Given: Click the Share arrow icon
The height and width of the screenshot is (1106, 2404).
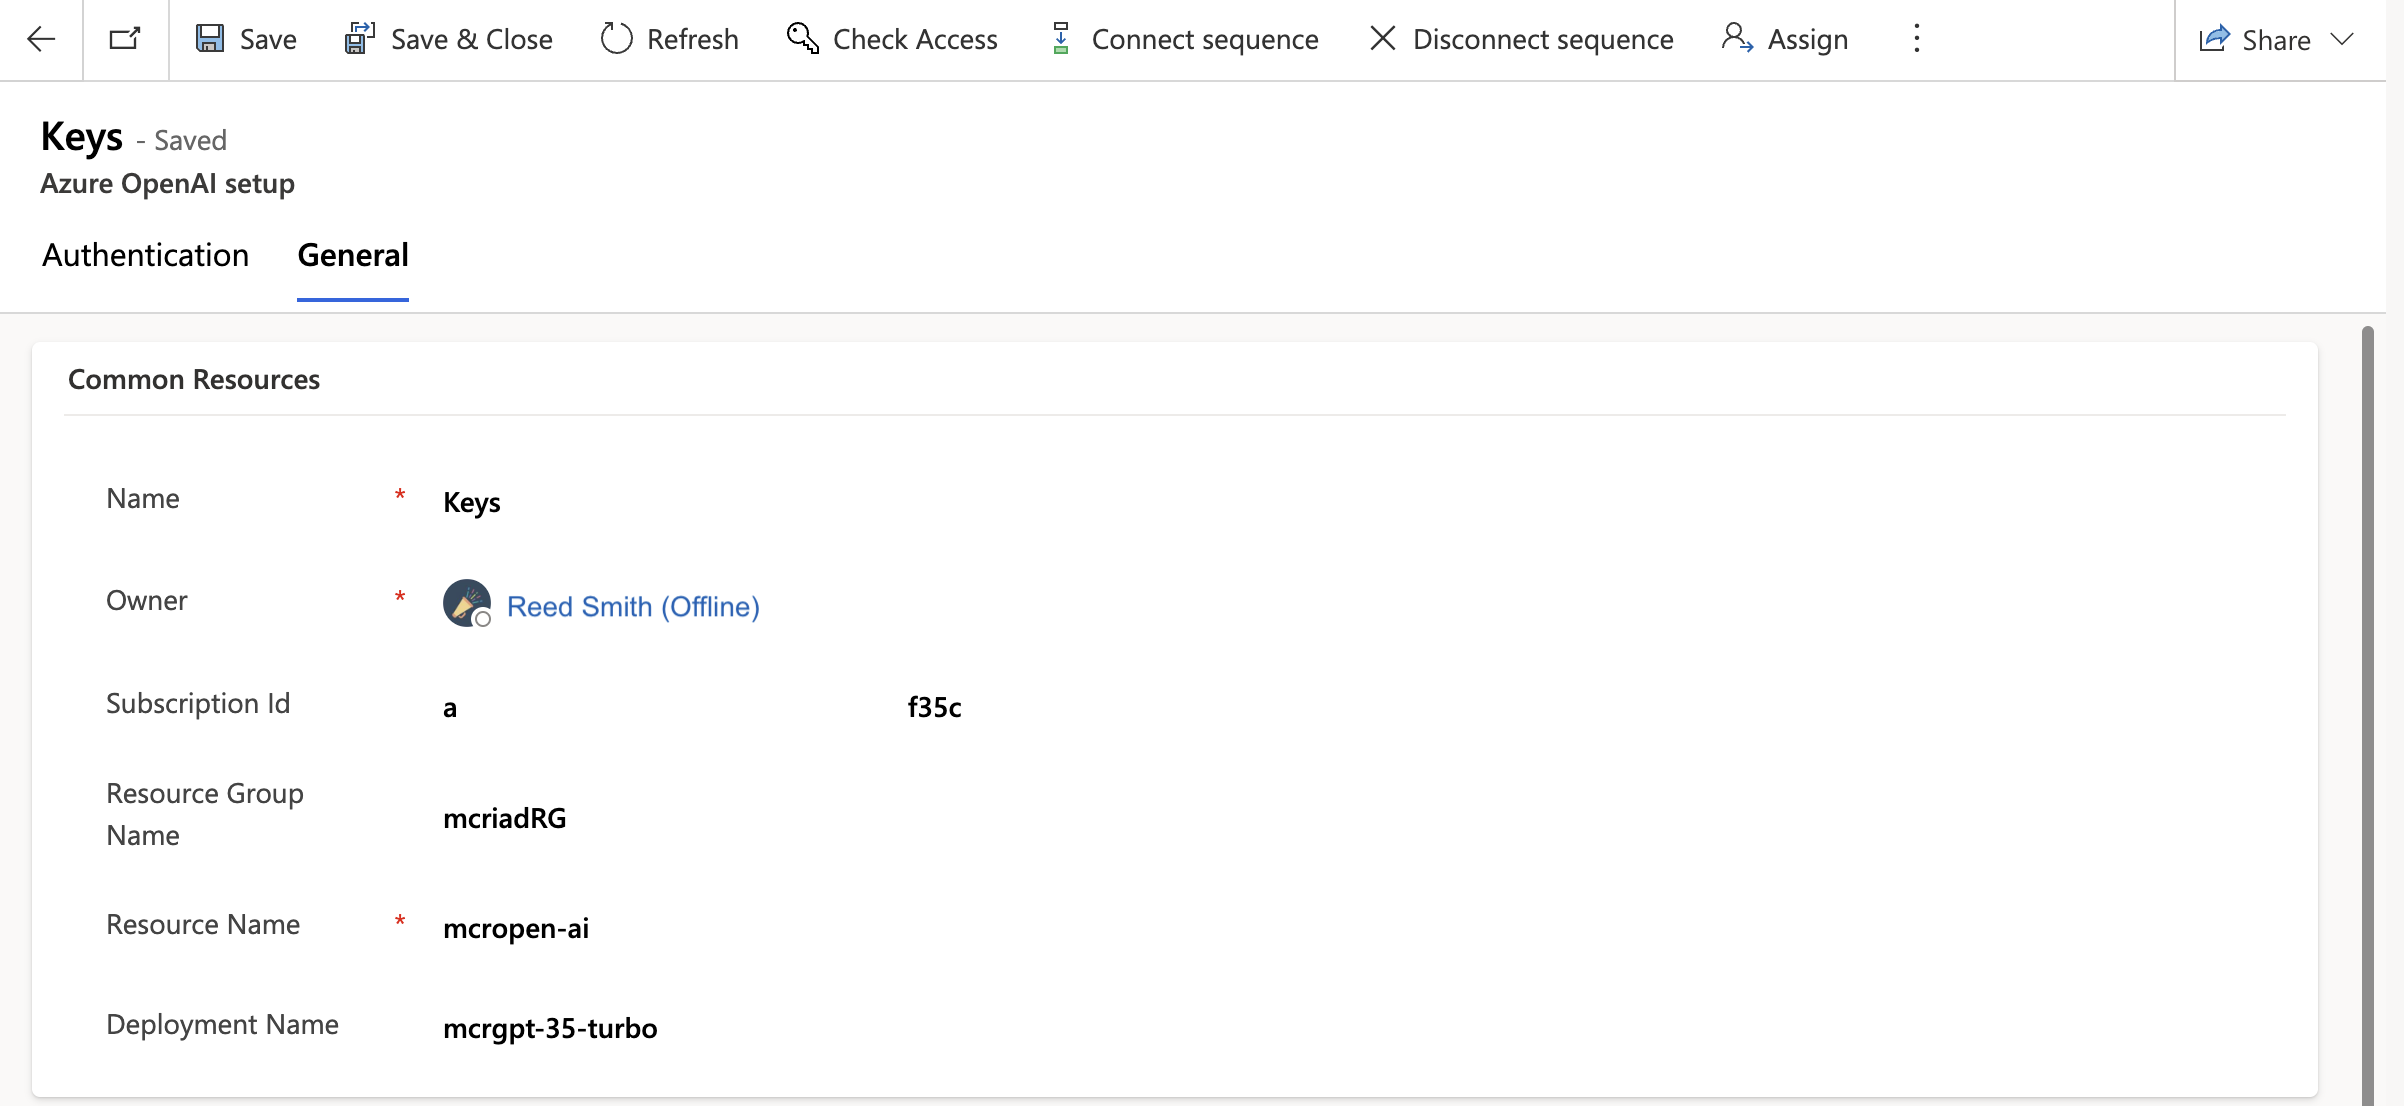Looking at the screenshot, I should (2214, 39).
